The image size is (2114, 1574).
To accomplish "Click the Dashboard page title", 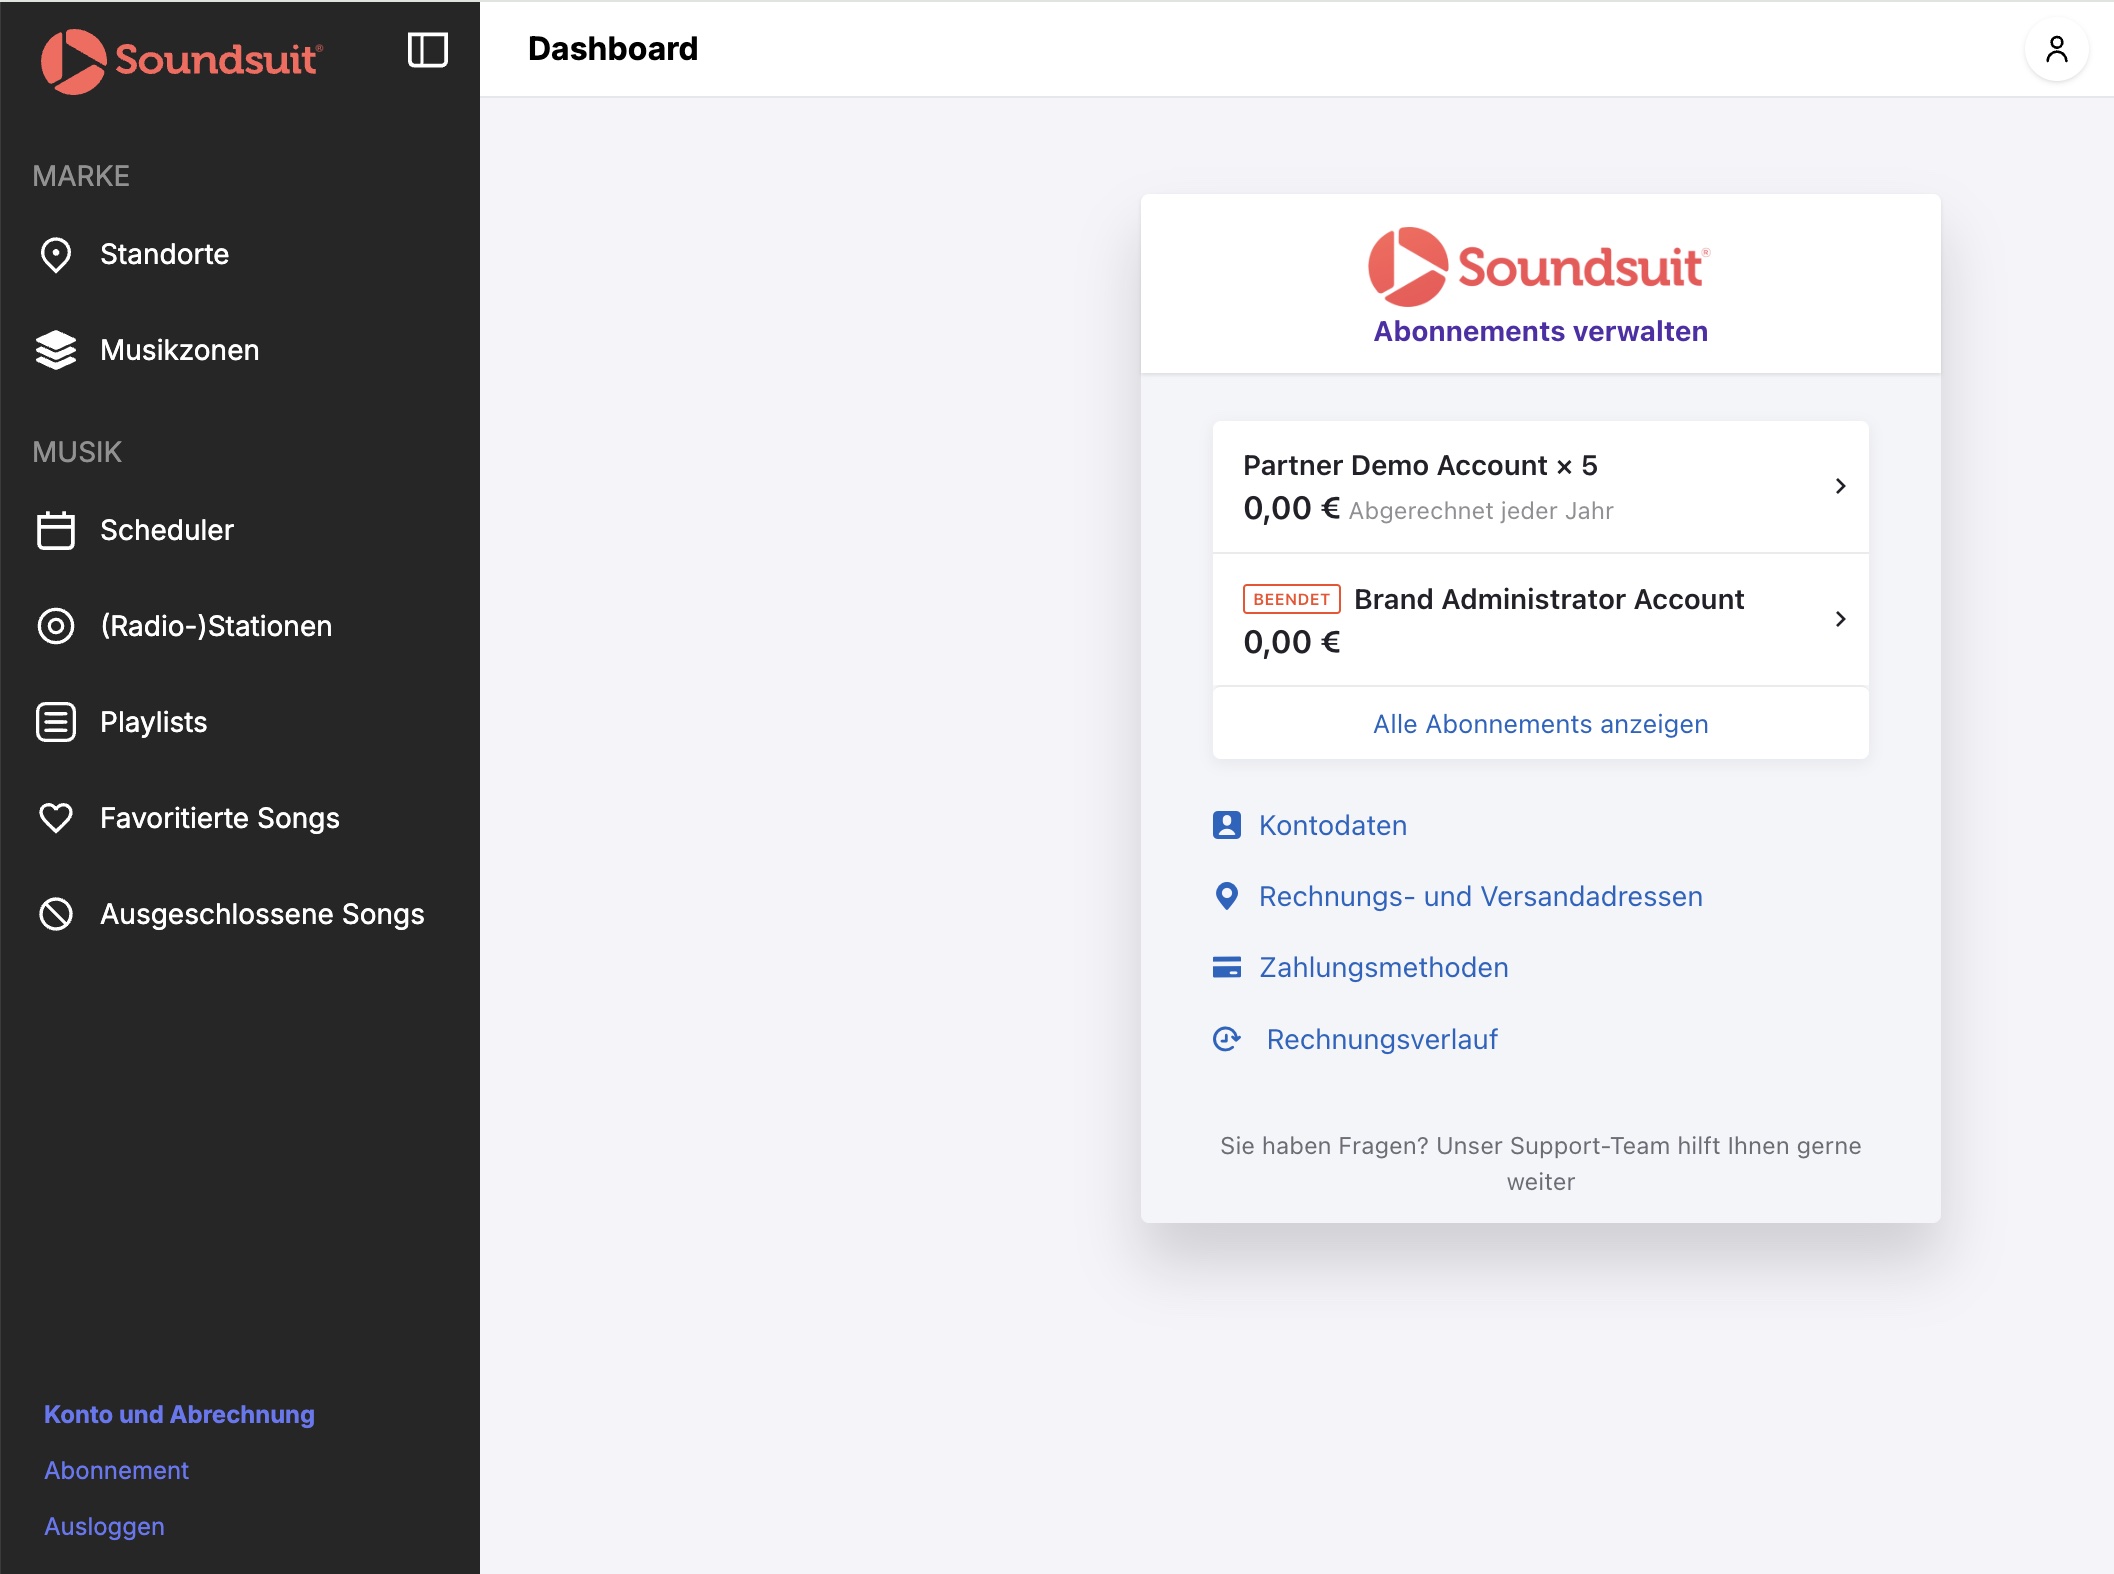I will coord(613,48).
